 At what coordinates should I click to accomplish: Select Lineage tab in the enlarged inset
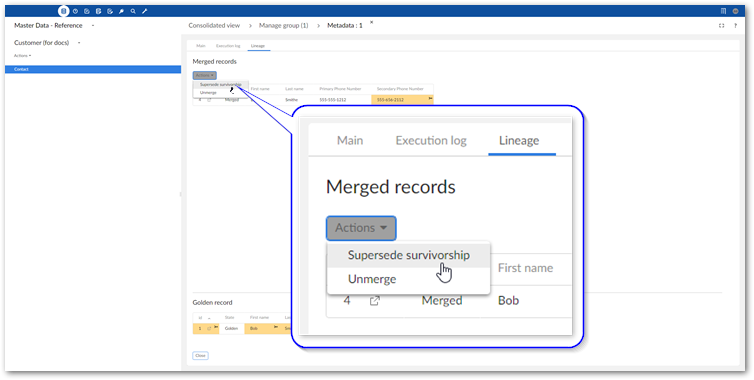[x=519, y=140]
